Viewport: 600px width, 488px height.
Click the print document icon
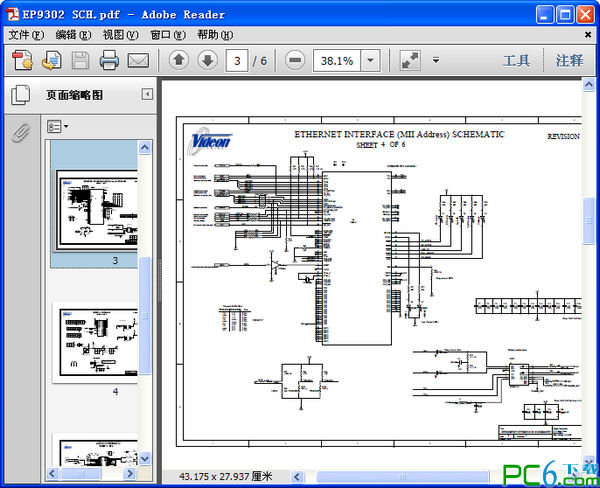click(109, 61)
